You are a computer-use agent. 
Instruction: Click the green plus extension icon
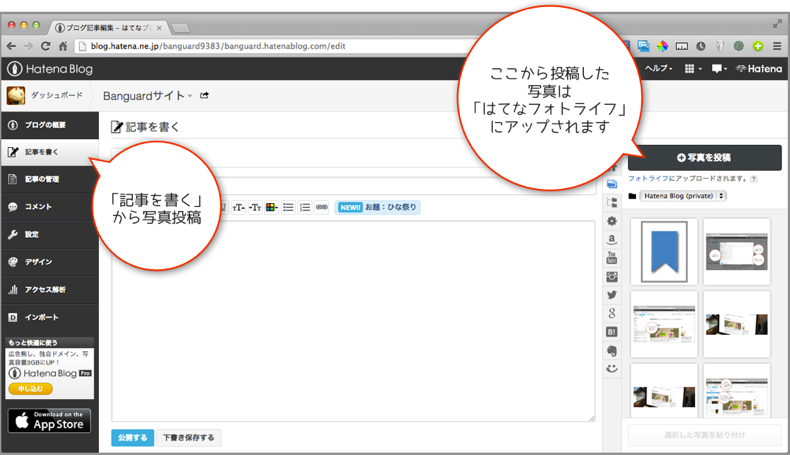(758, 46)
